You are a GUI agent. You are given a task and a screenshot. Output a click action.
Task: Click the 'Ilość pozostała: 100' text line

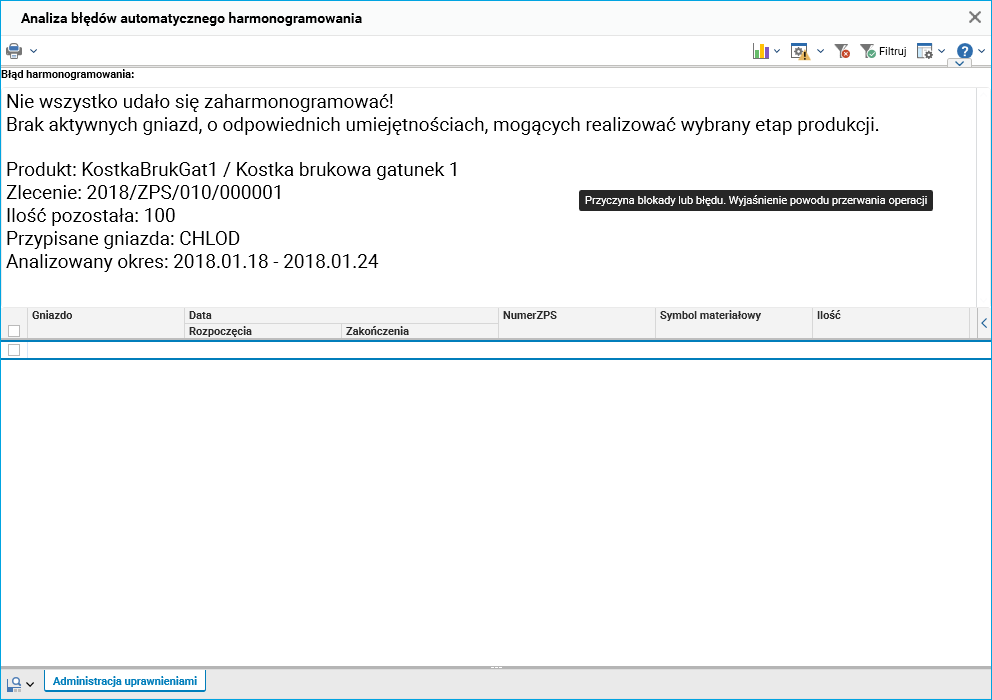(90, 215)
